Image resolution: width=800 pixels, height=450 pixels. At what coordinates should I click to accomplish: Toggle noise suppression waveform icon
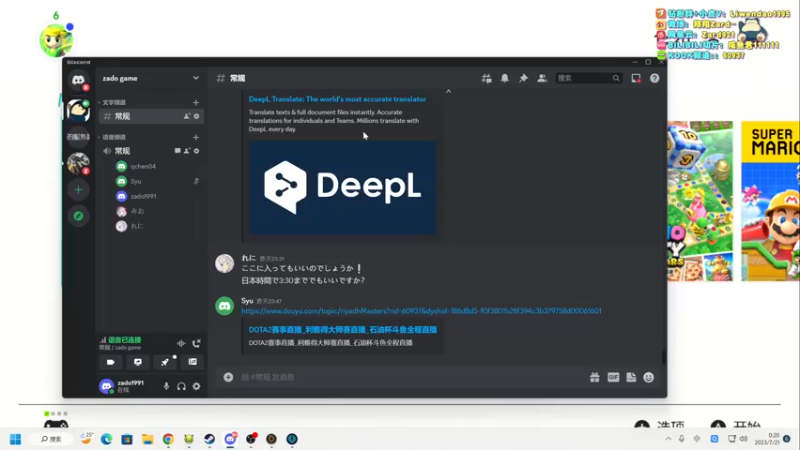[181, 343]
